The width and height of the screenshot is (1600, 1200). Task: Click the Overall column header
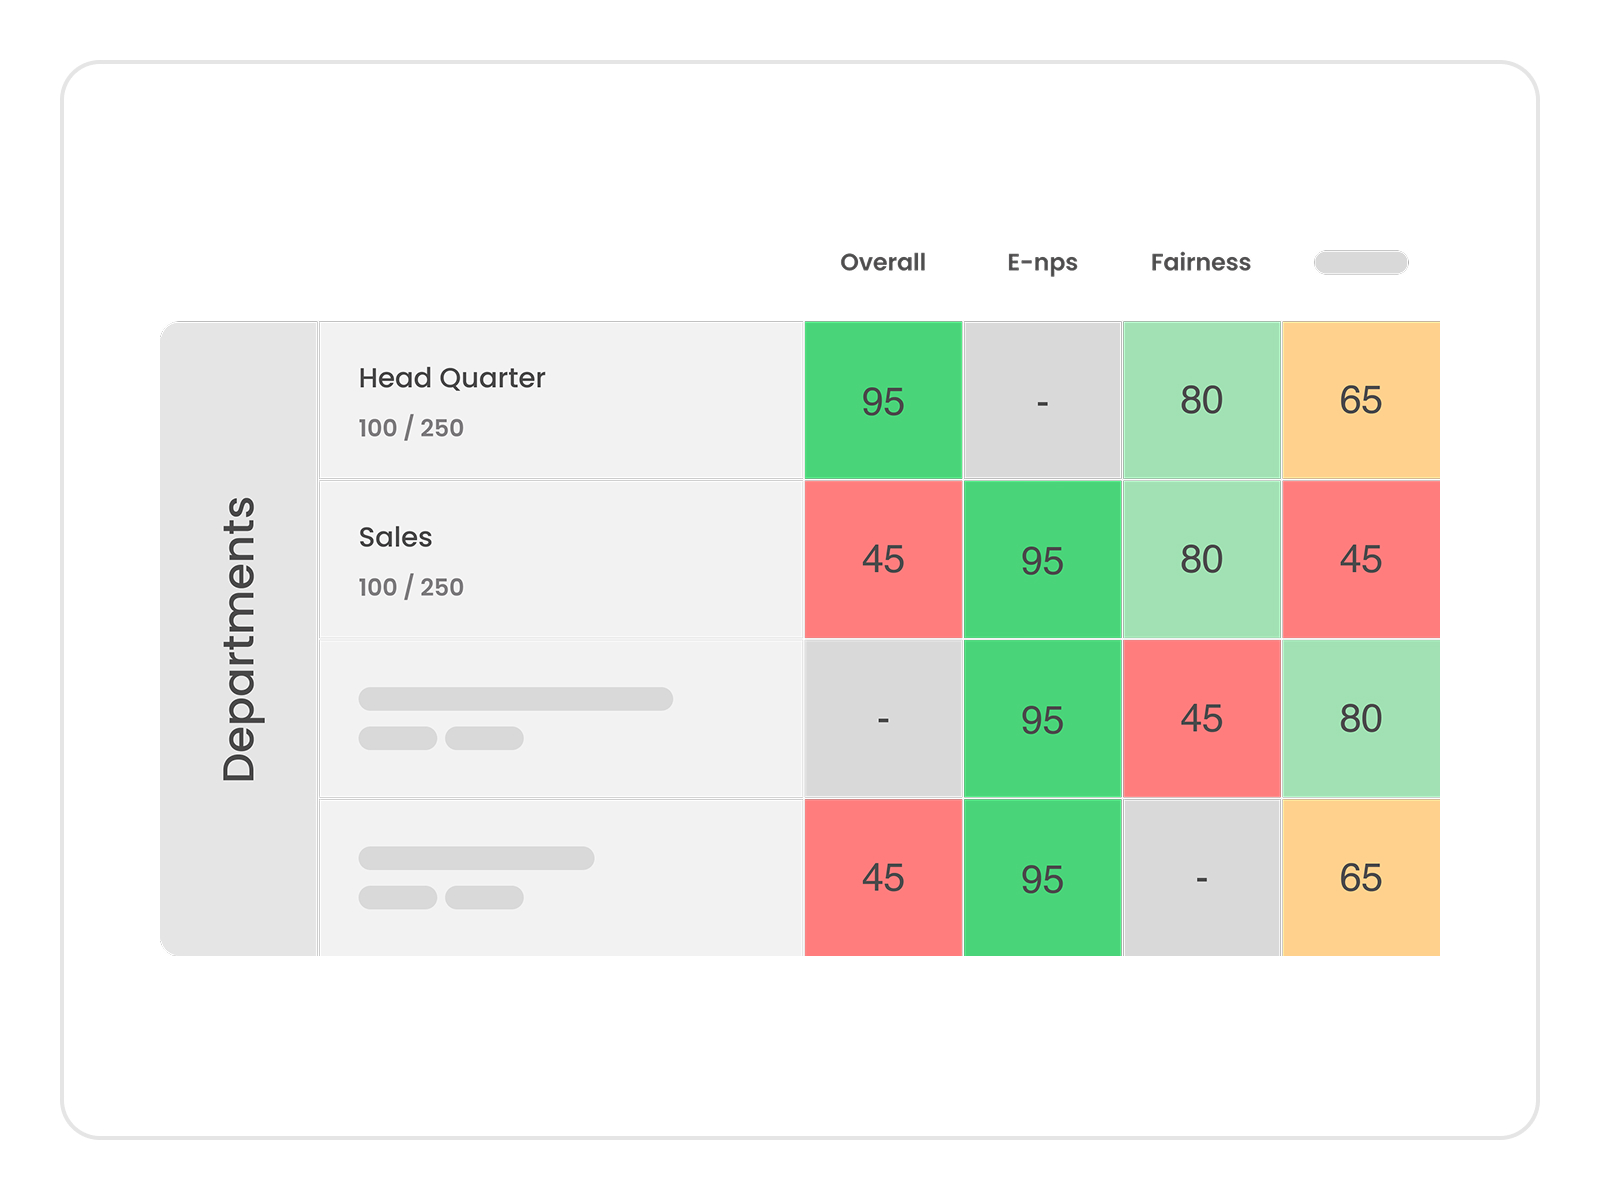[882, 262]
